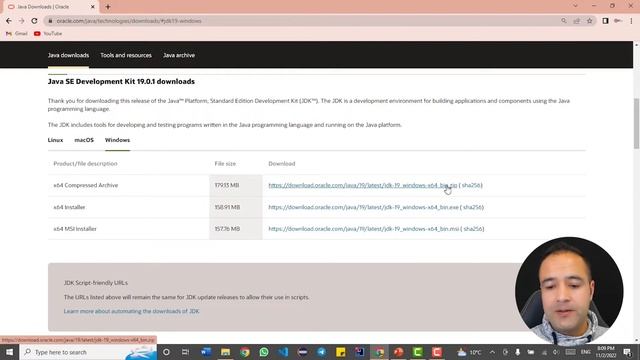Open the volume control in tray
This screenshot has height=360, width=640.
556,352
